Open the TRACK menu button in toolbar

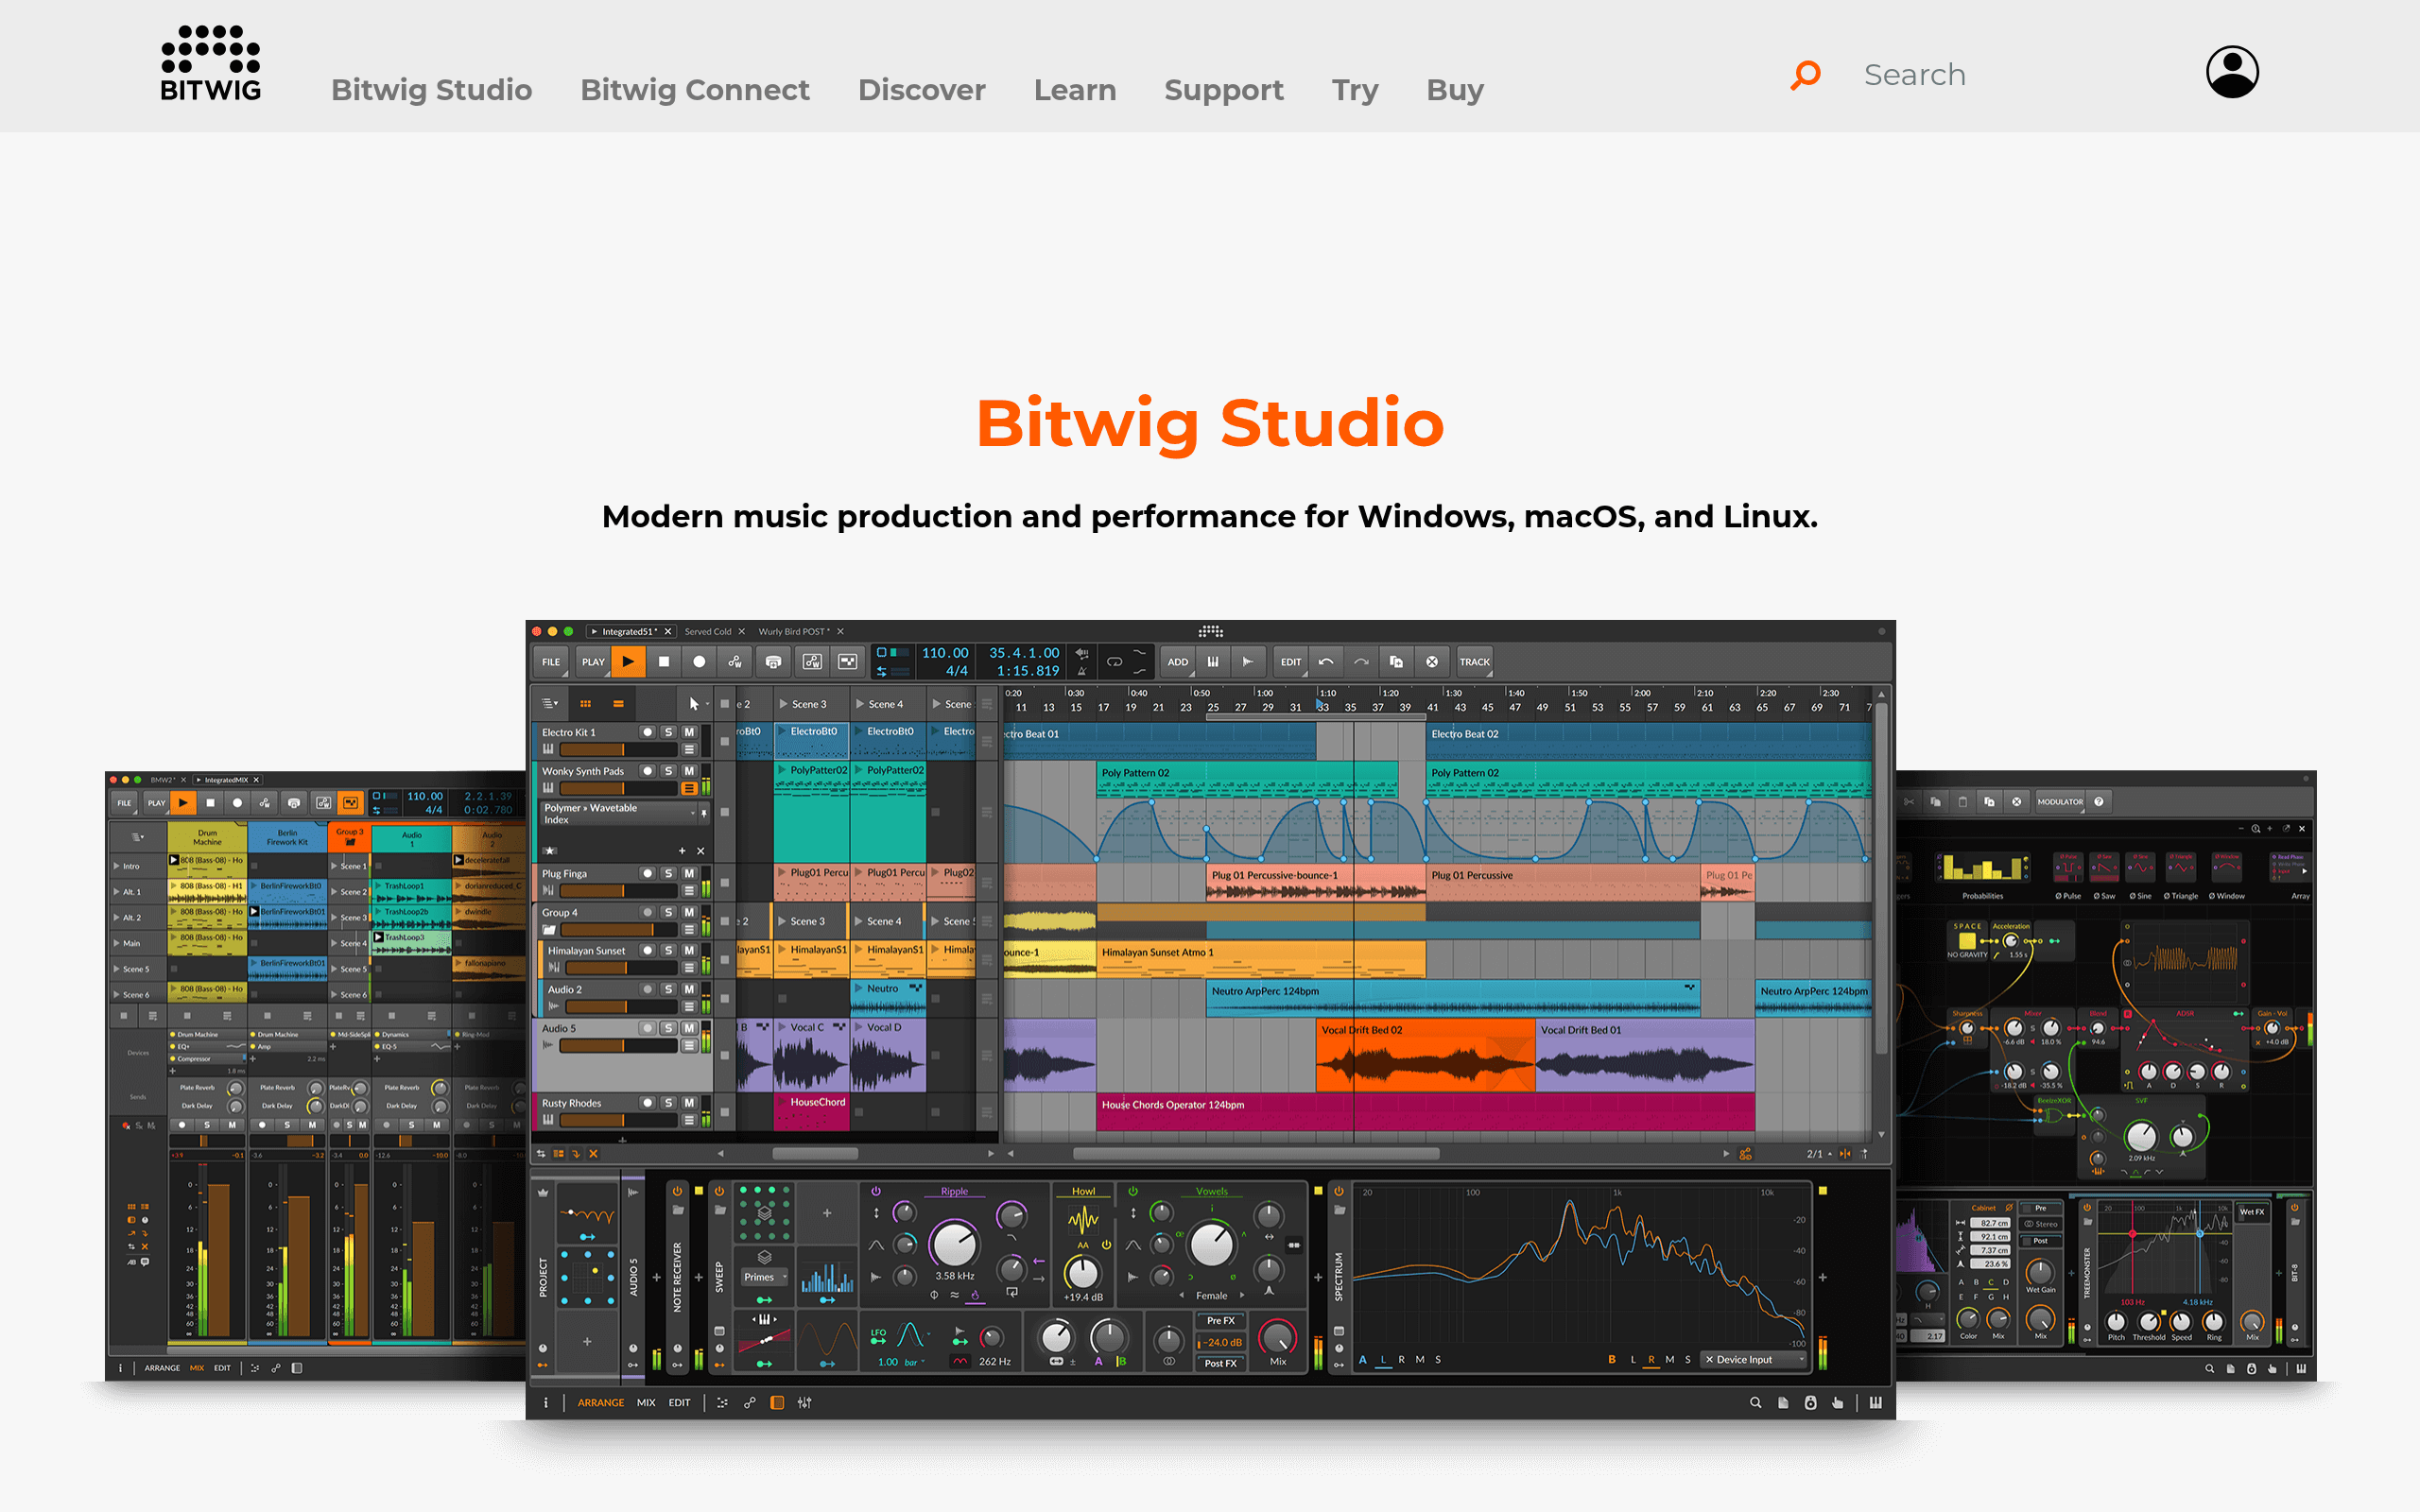point(1474,661)
